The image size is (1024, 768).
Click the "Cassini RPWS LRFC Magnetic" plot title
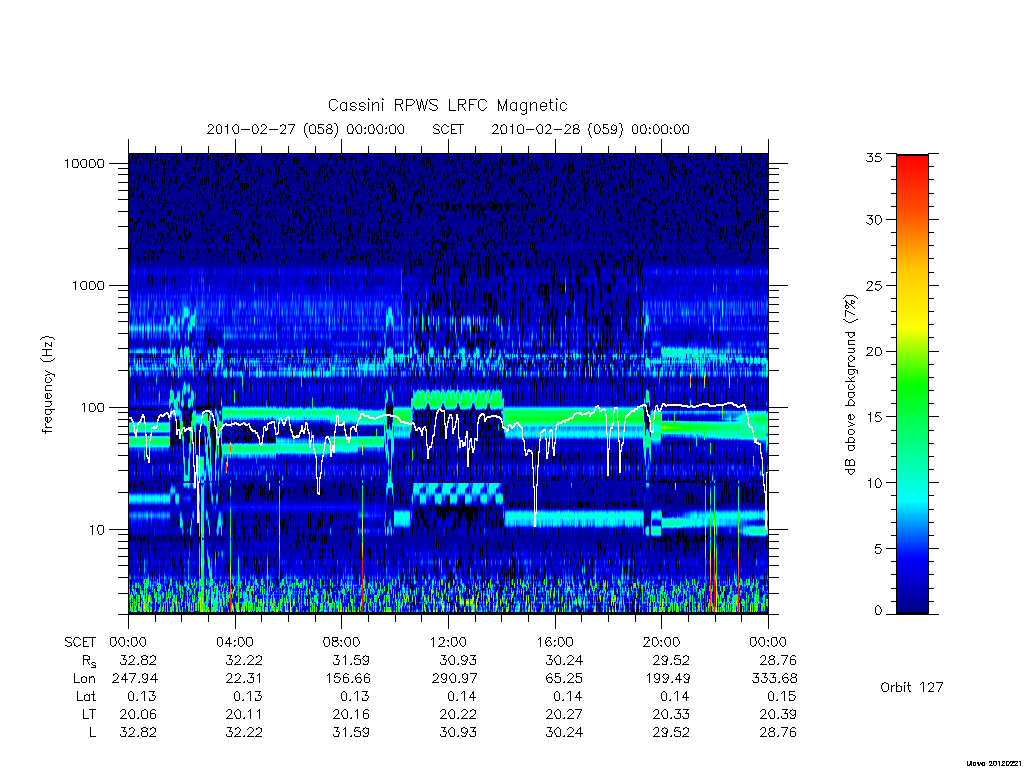[x=447, y=105]
